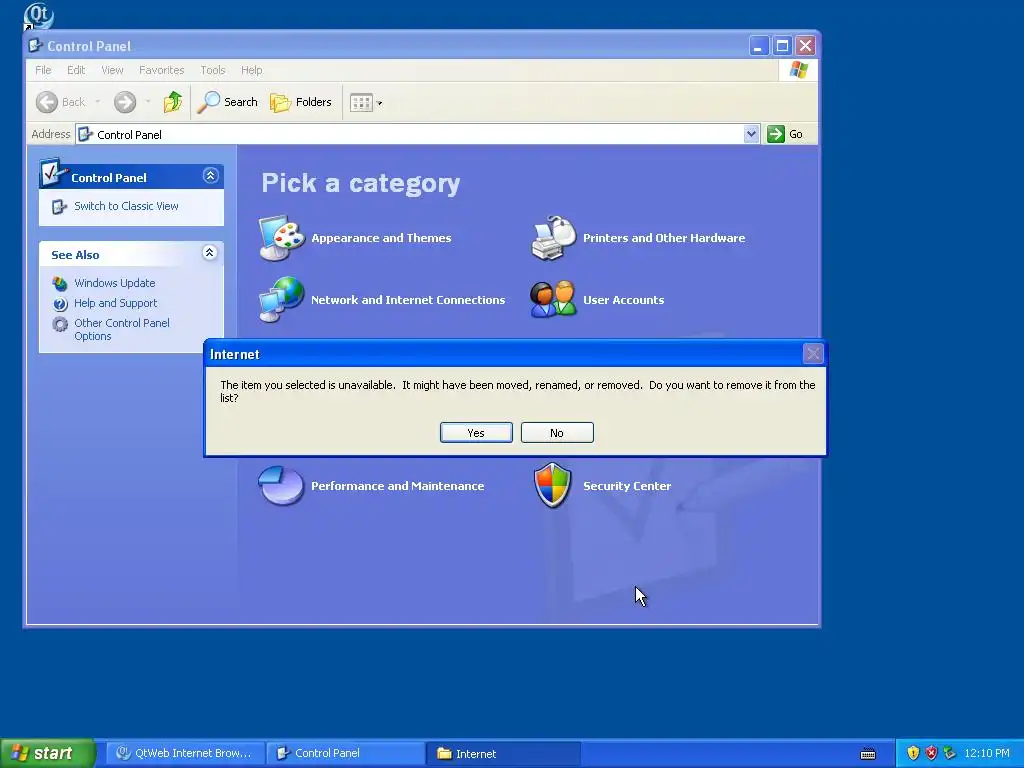The width and height of the screenshot is (1024, 768).
Task: Click the Start button
Action: click(x=48, y=753)
